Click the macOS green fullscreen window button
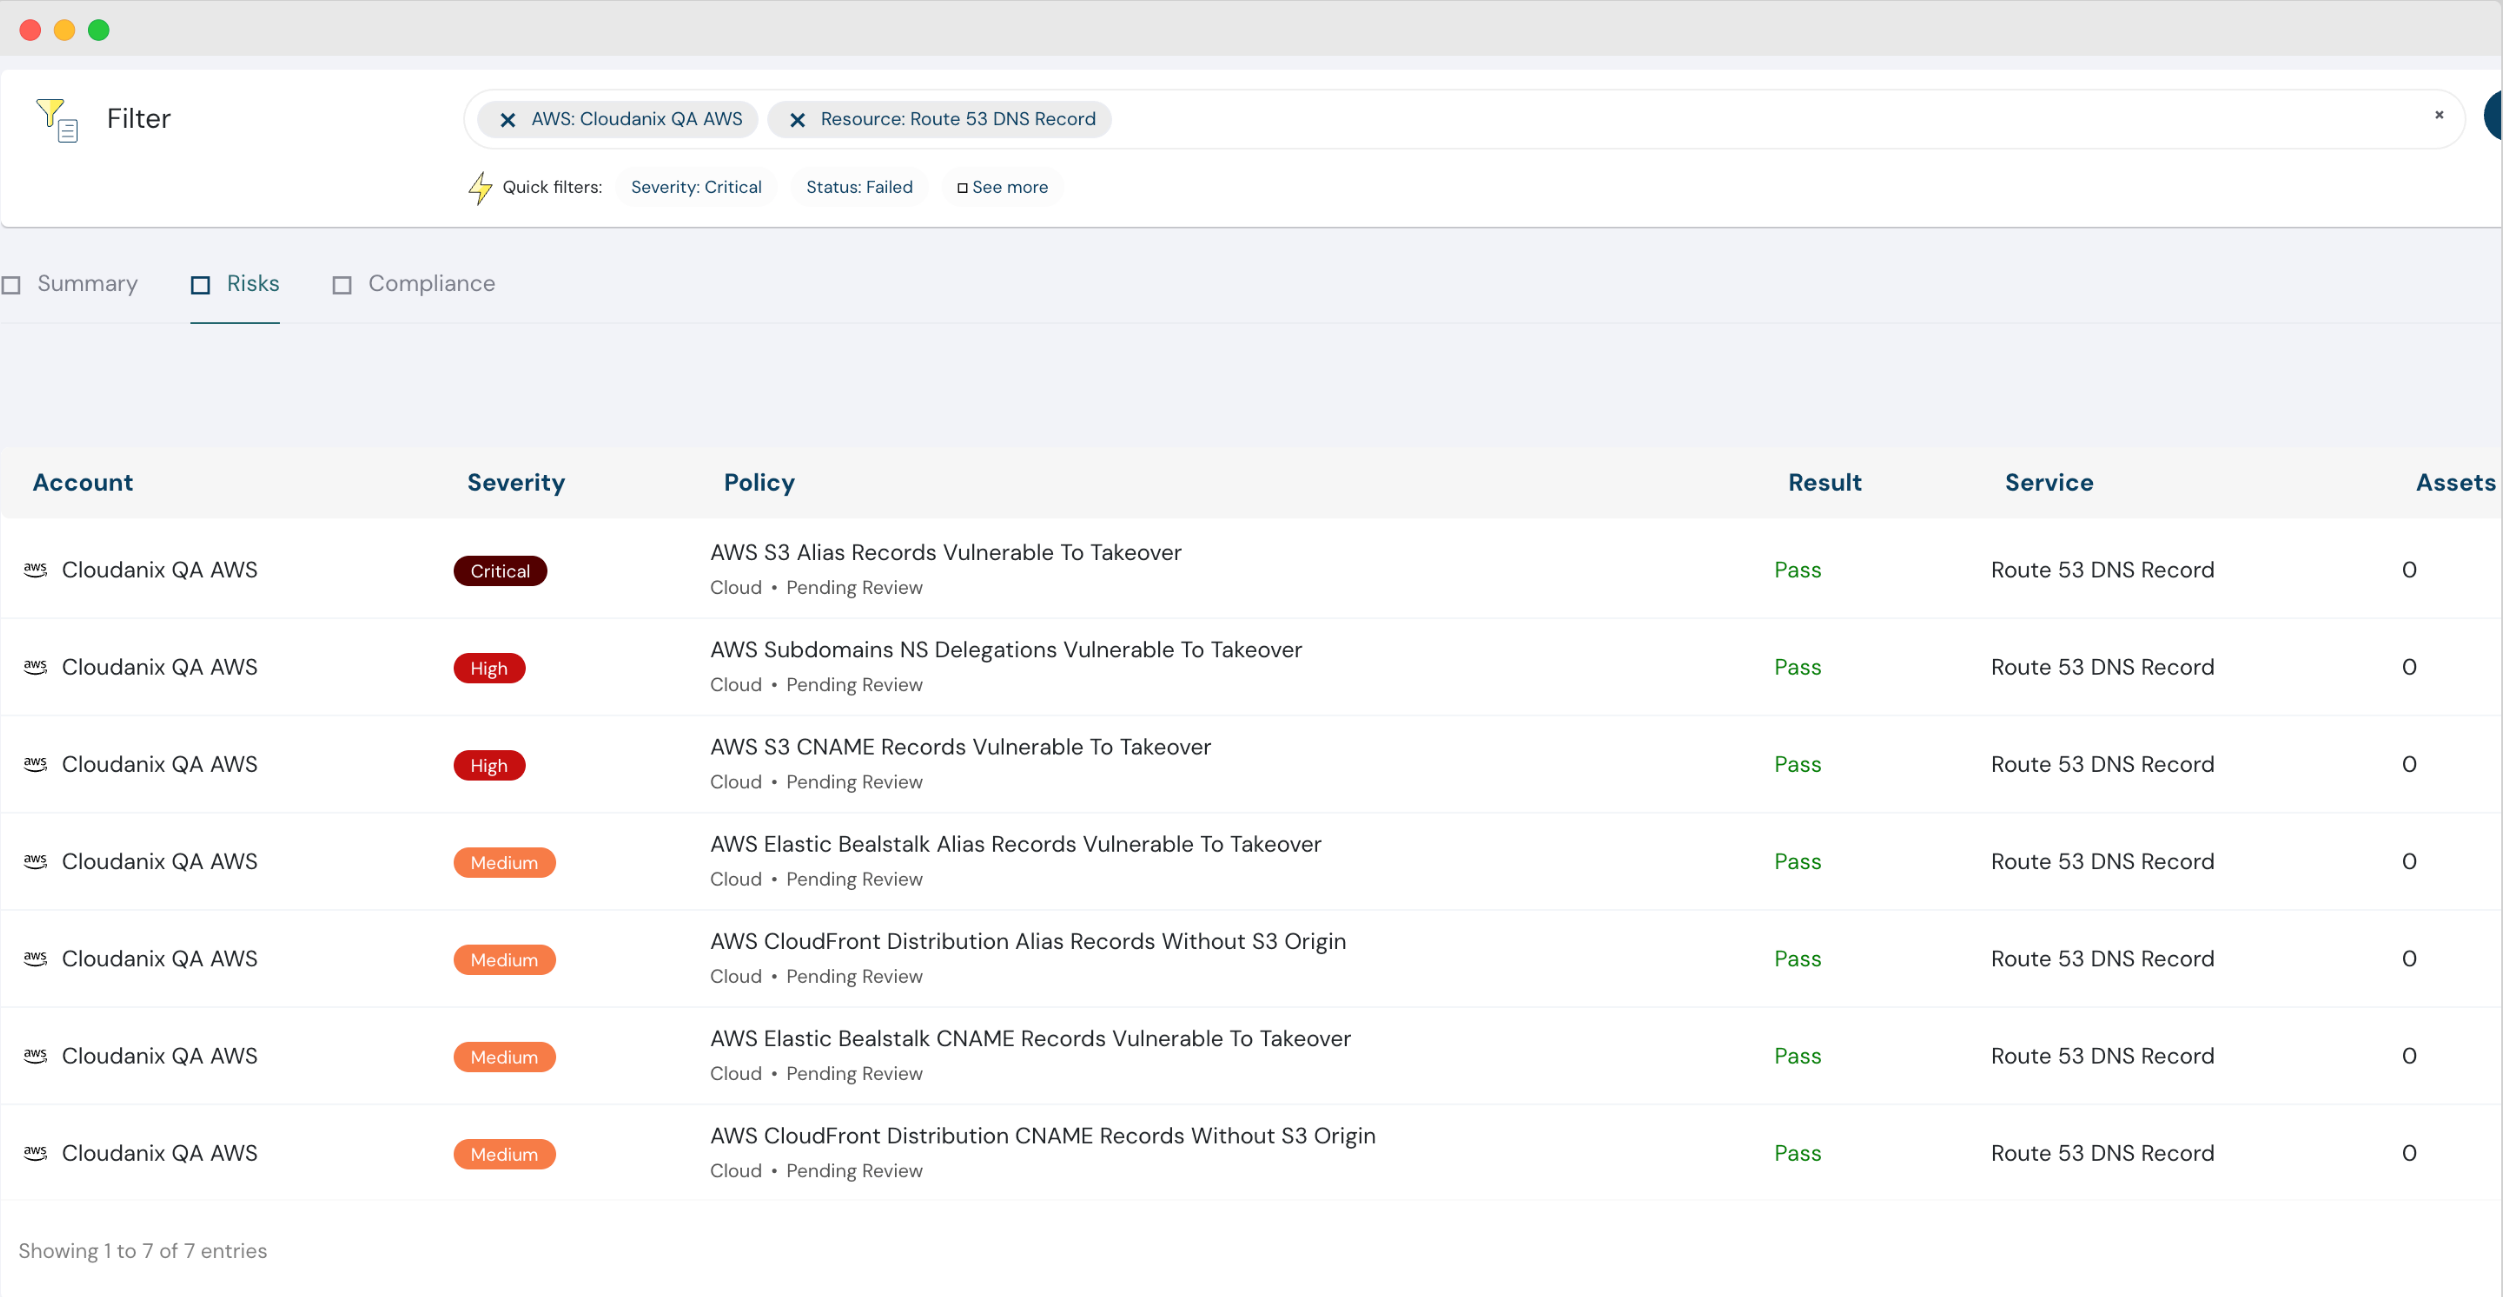Screen dimensions: 2503x1297 click(99, 30)
